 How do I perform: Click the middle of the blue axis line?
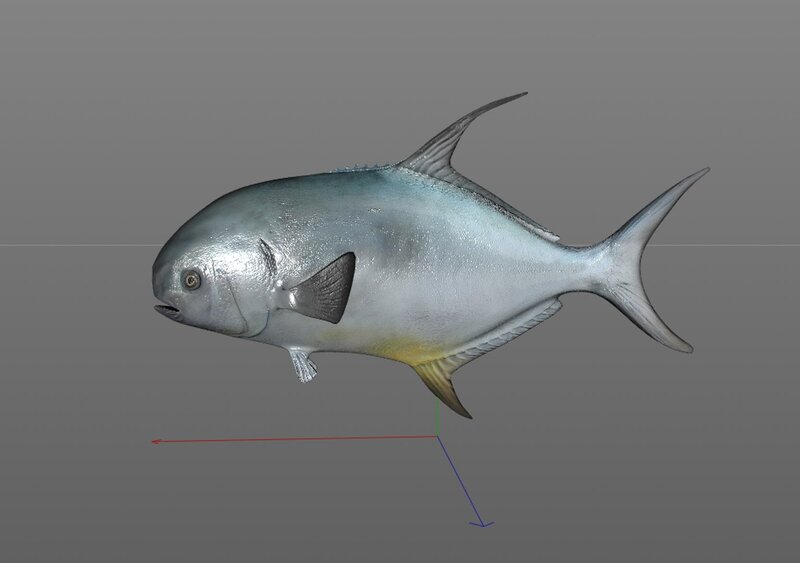click(459, 480)
